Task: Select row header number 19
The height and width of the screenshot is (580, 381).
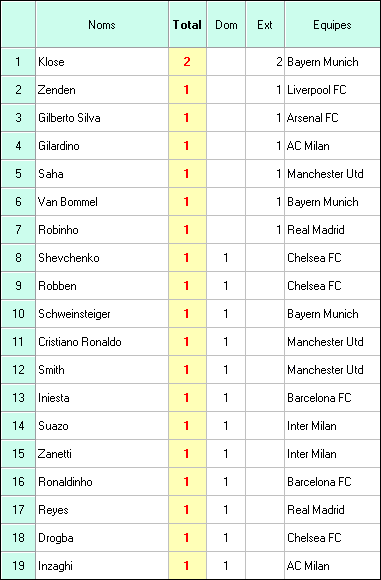Action: coord(18,566)
